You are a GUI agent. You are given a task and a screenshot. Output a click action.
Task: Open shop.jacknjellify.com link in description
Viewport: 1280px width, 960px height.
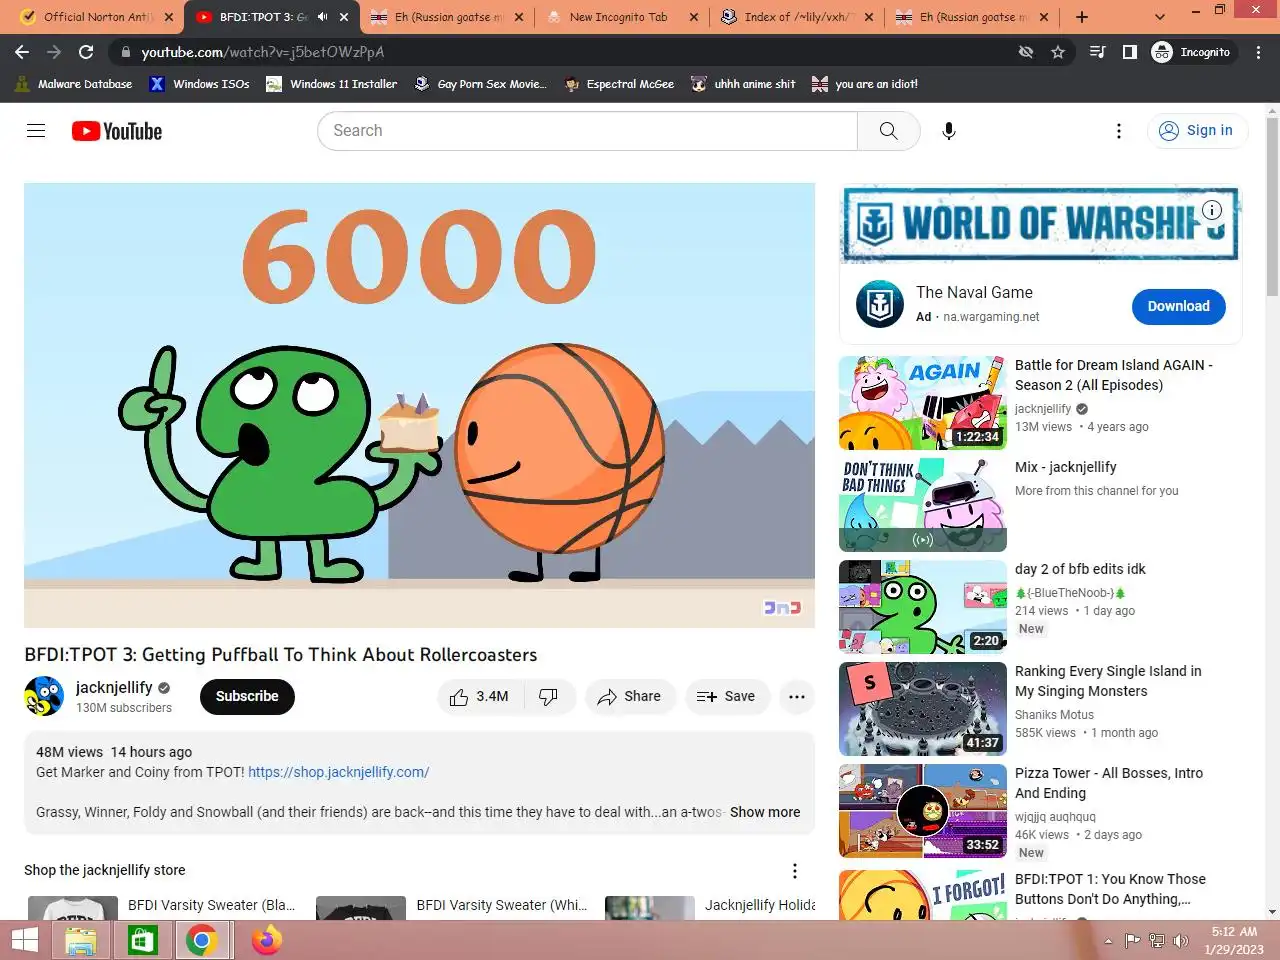click(x=338, y=772)
